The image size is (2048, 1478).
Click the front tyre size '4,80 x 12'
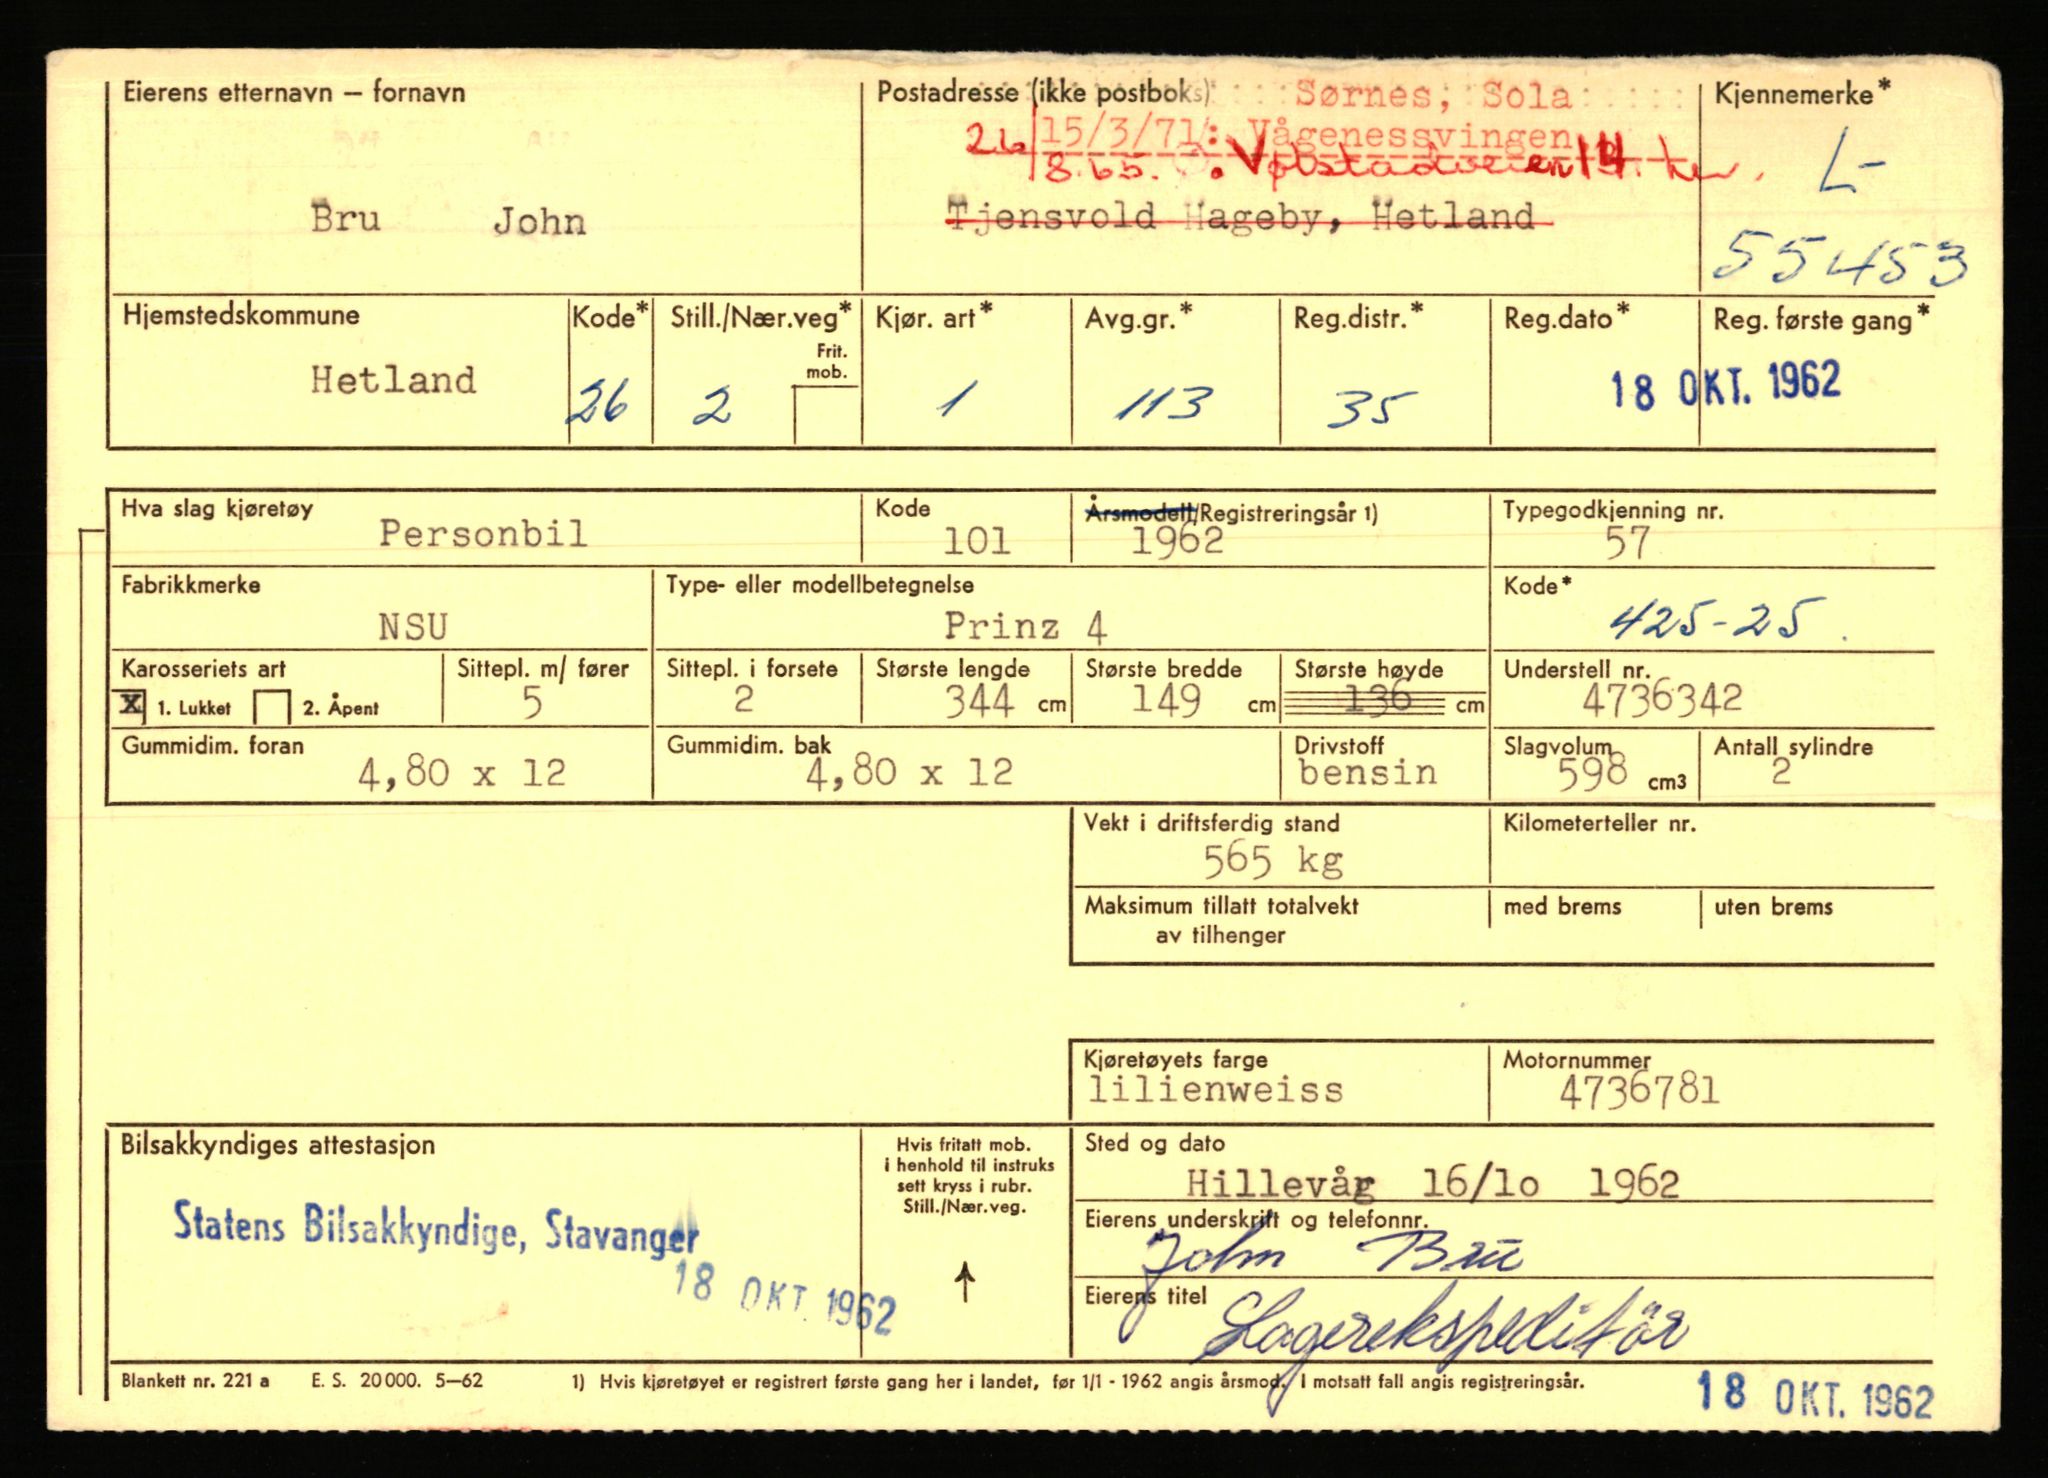(462, 773)
